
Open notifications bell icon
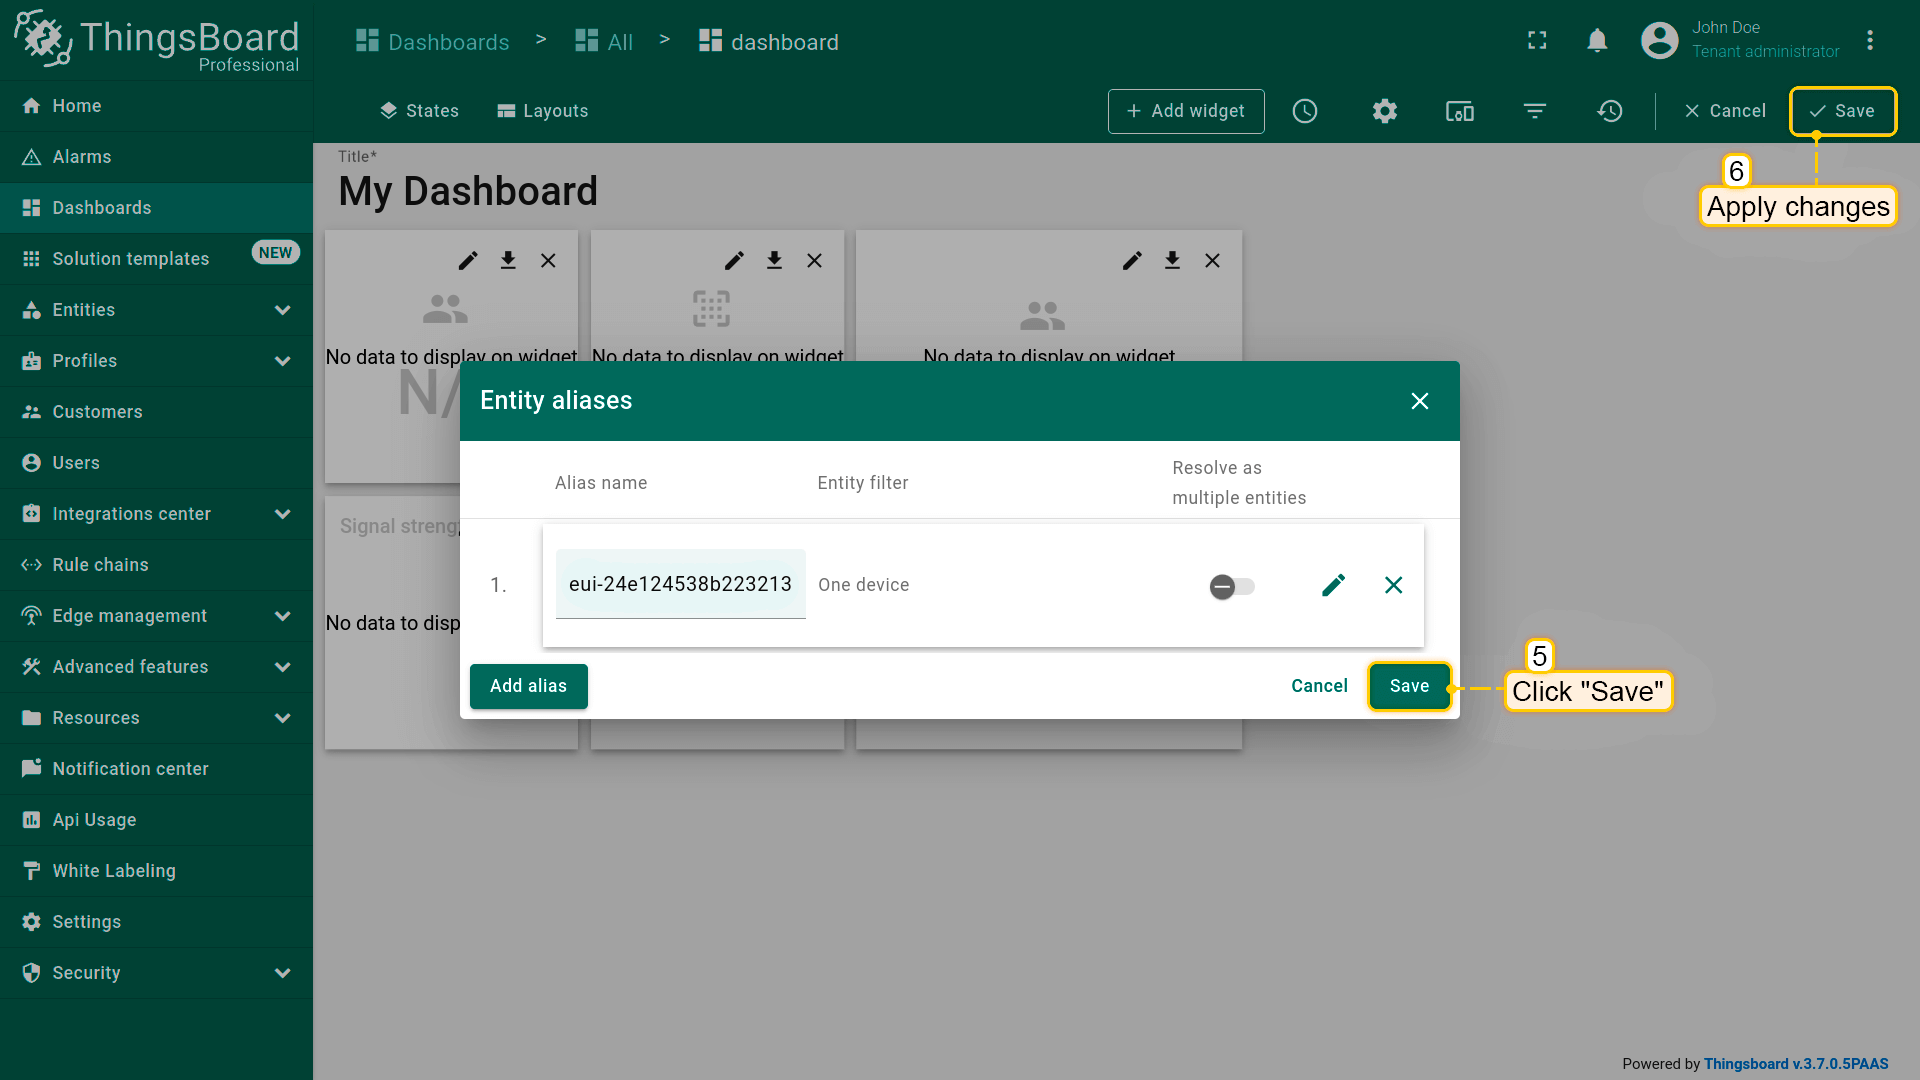[x=1597, y=41]
